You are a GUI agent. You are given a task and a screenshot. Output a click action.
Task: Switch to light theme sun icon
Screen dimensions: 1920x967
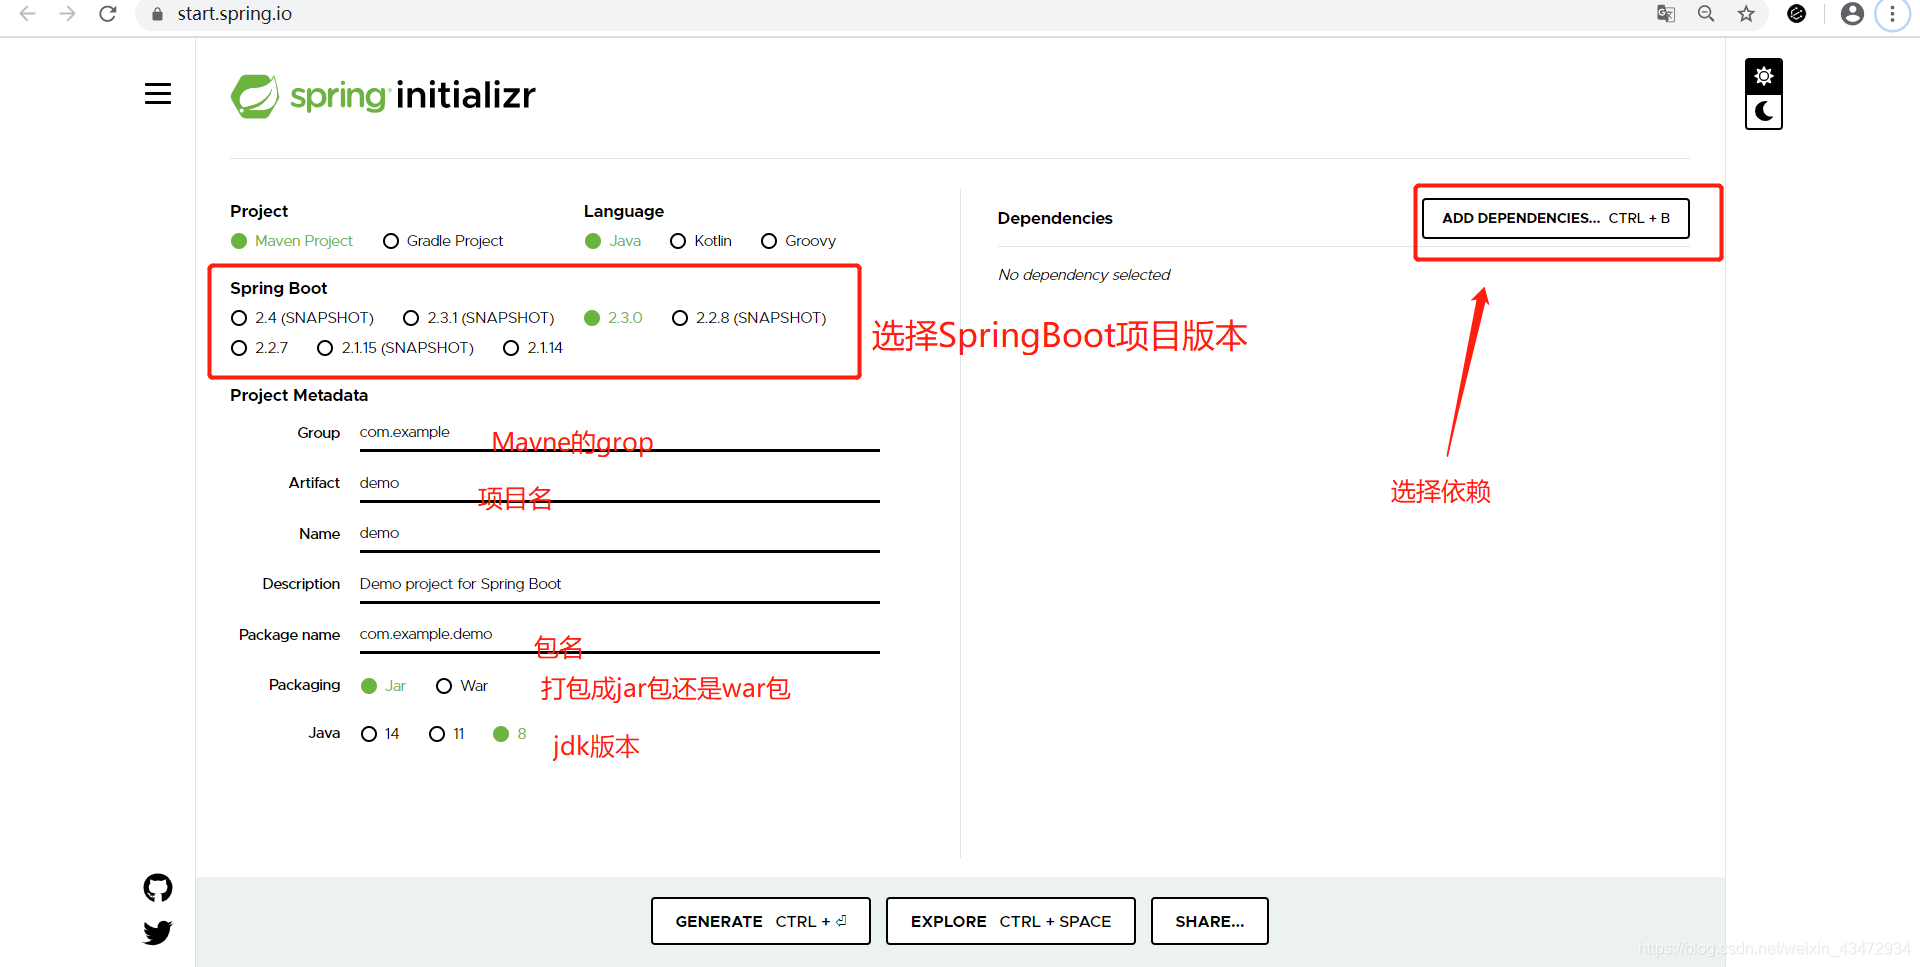pos(1764,76)
